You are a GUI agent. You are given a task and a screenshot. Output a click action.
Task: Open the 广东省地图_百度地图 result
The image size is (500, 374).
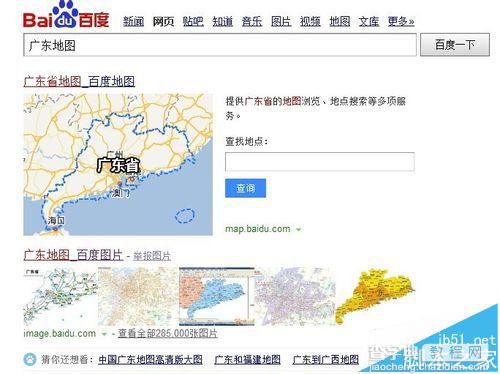click(79, 81)
